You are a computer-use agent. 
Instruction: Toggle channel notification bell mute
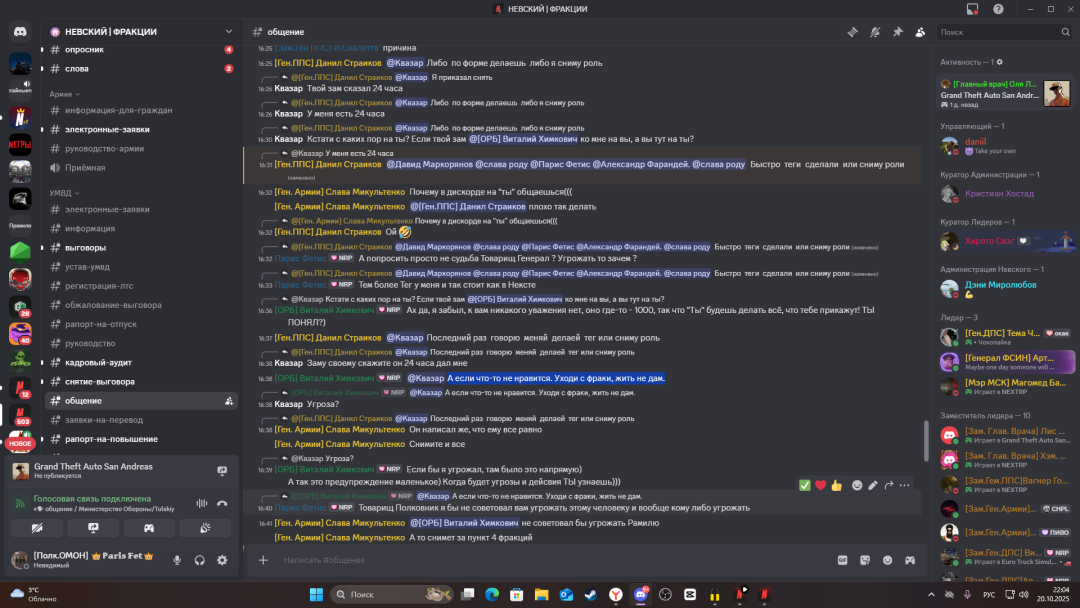pyautogui.click(x=875, y=32)
